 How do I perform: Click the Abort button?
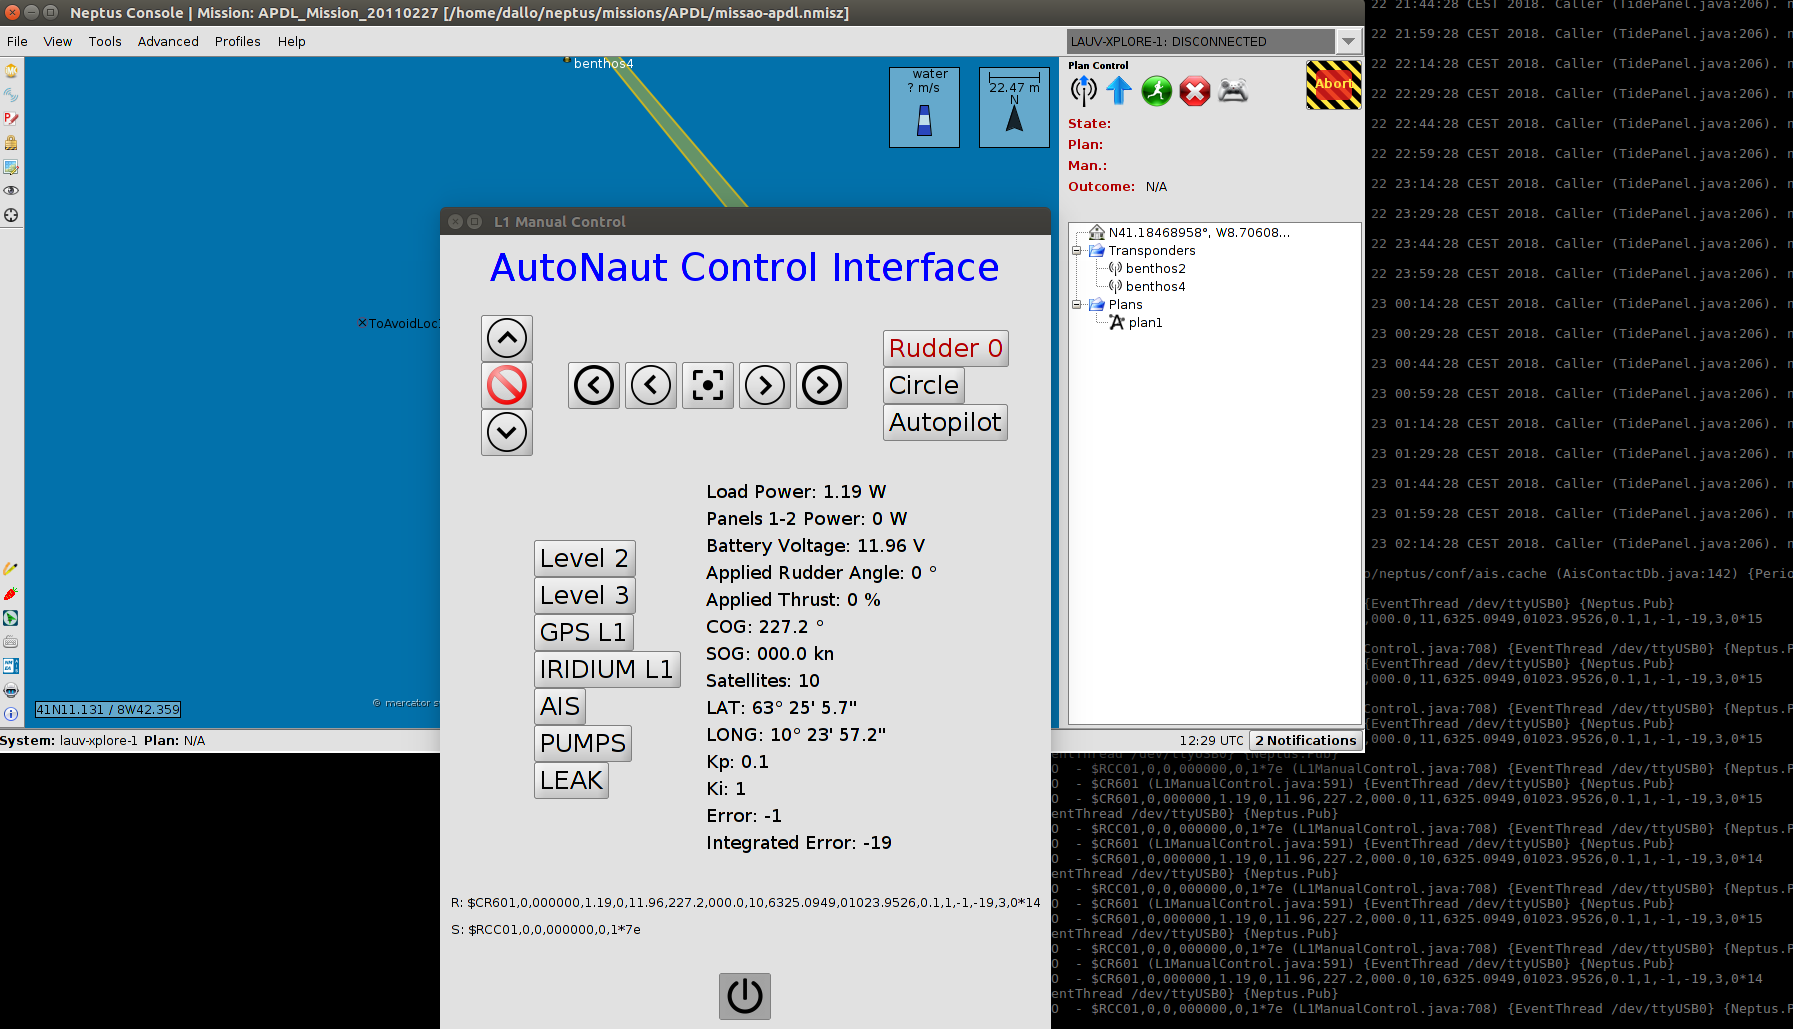coord(1333,85)
